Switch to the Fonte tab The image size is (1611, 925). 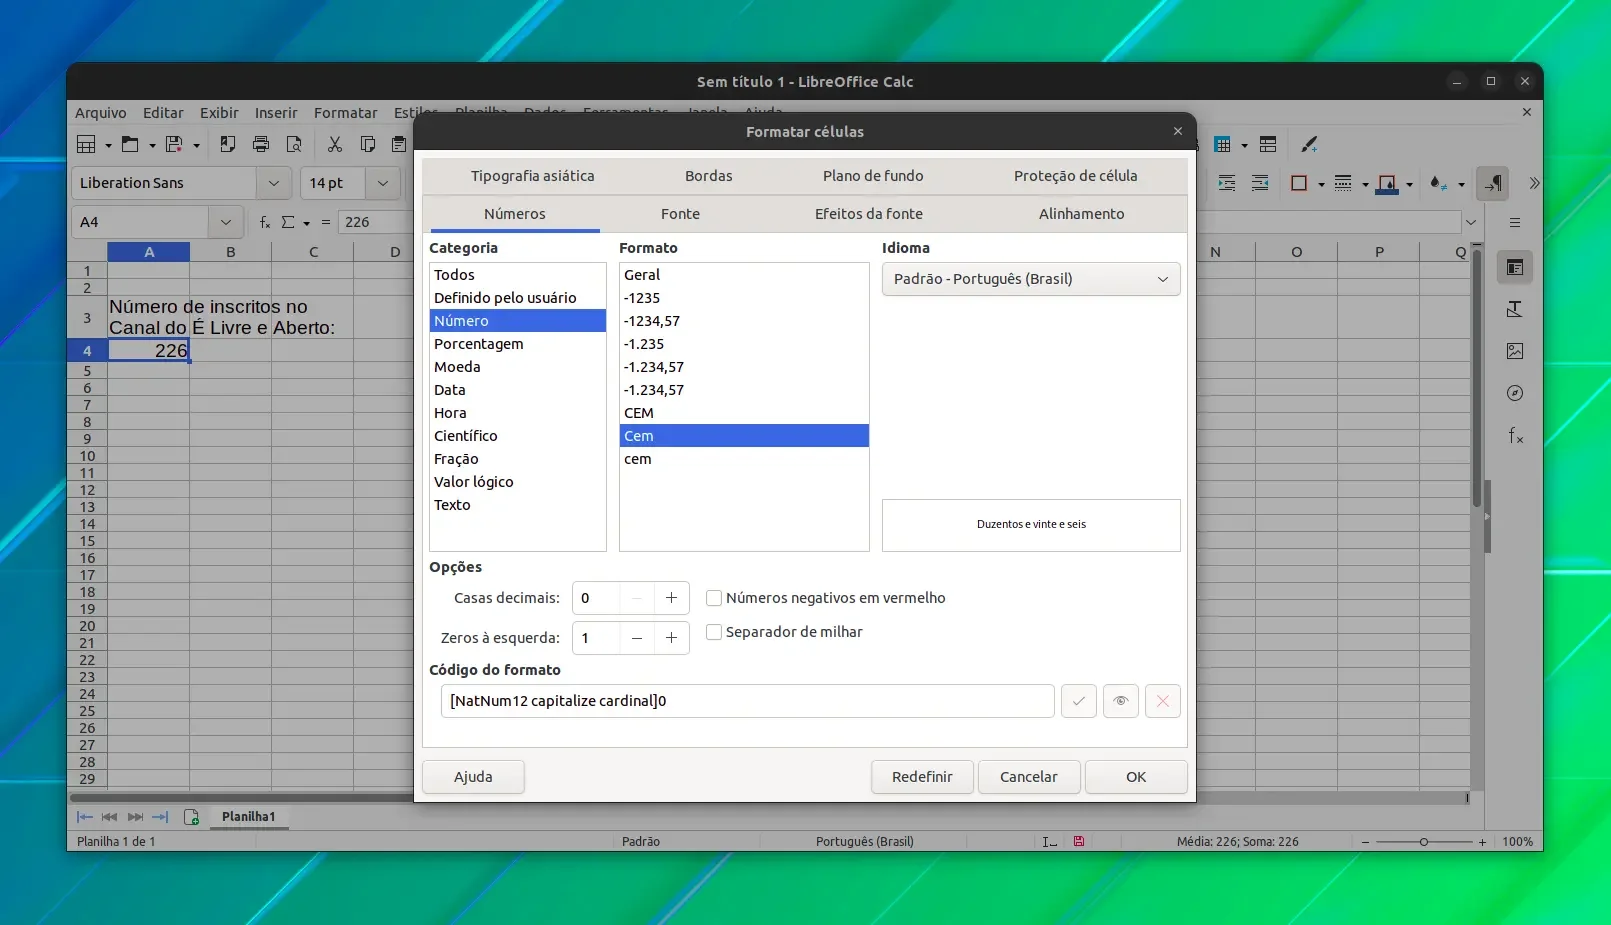[680, 214]
